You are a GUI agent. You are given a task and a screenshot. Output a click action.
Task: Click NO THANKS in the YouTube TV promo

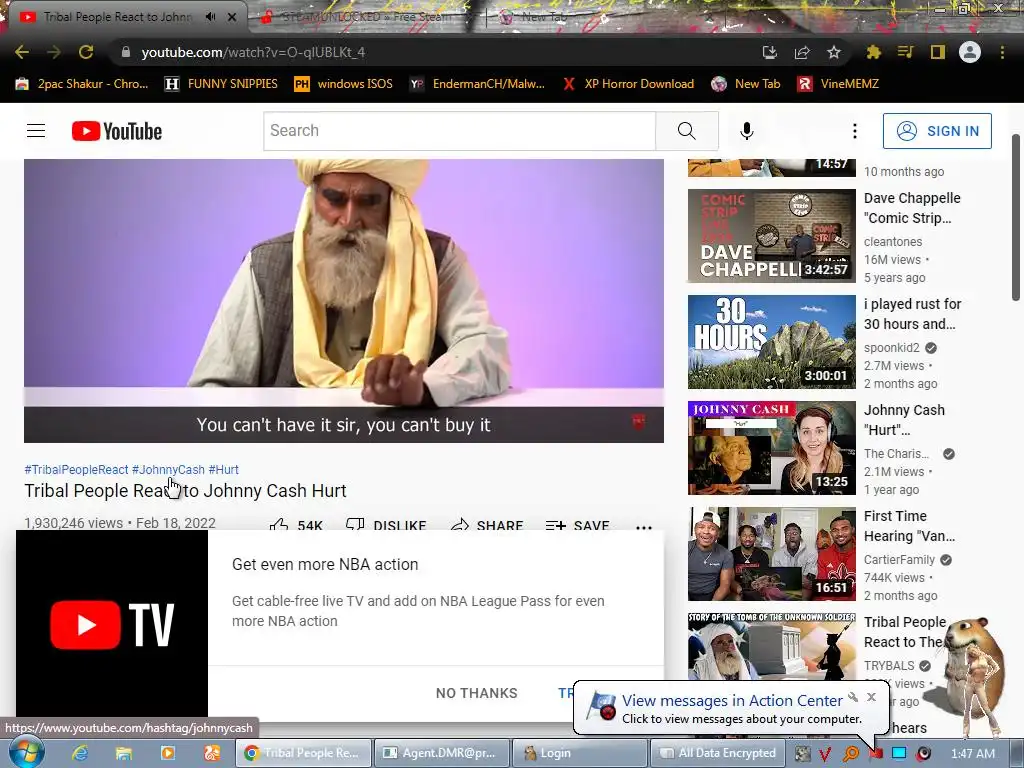[x=476, y=693]
